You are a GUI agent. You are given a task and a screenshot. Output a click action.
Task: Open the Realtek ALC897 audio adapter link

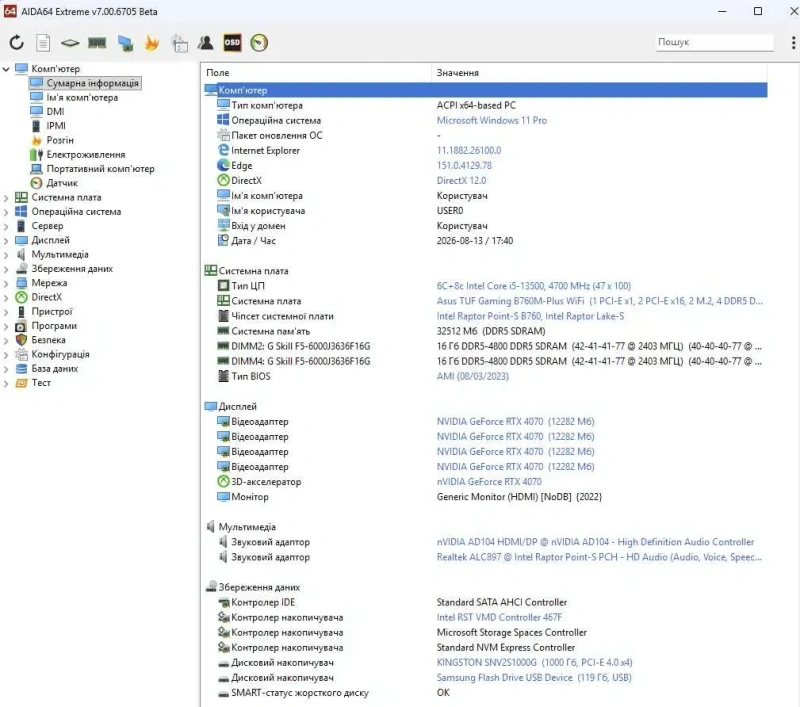pyautogui.click(x=599, y=557)
